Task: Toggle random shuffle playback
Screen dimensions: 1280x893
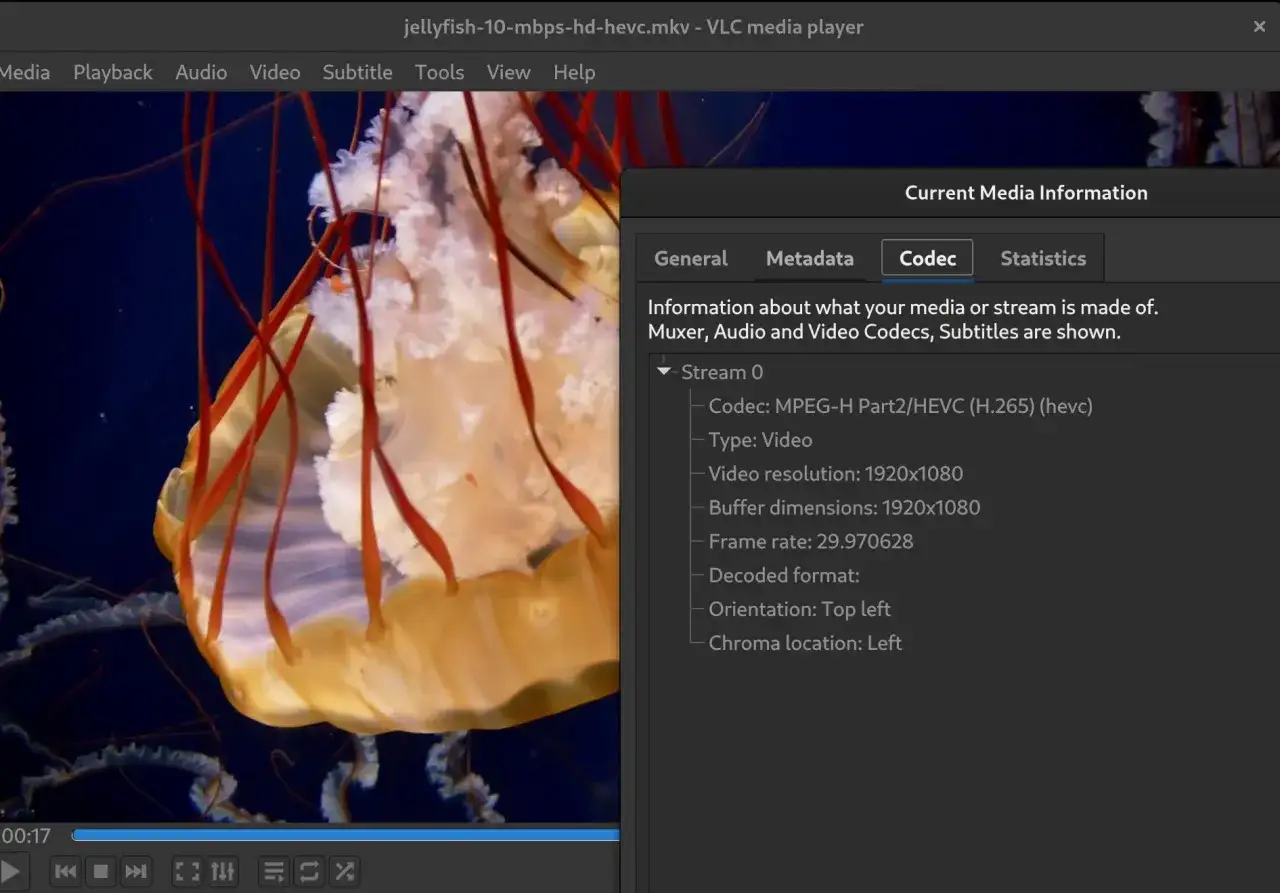Action: point(345,871)
